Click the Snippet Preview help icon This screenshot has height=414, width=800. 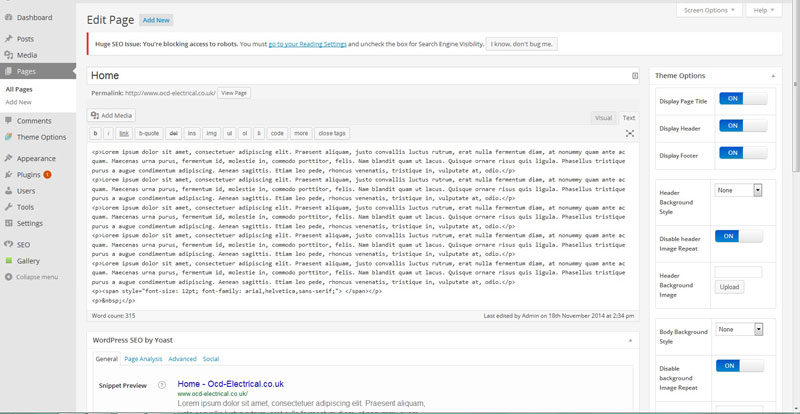(161, 385)
